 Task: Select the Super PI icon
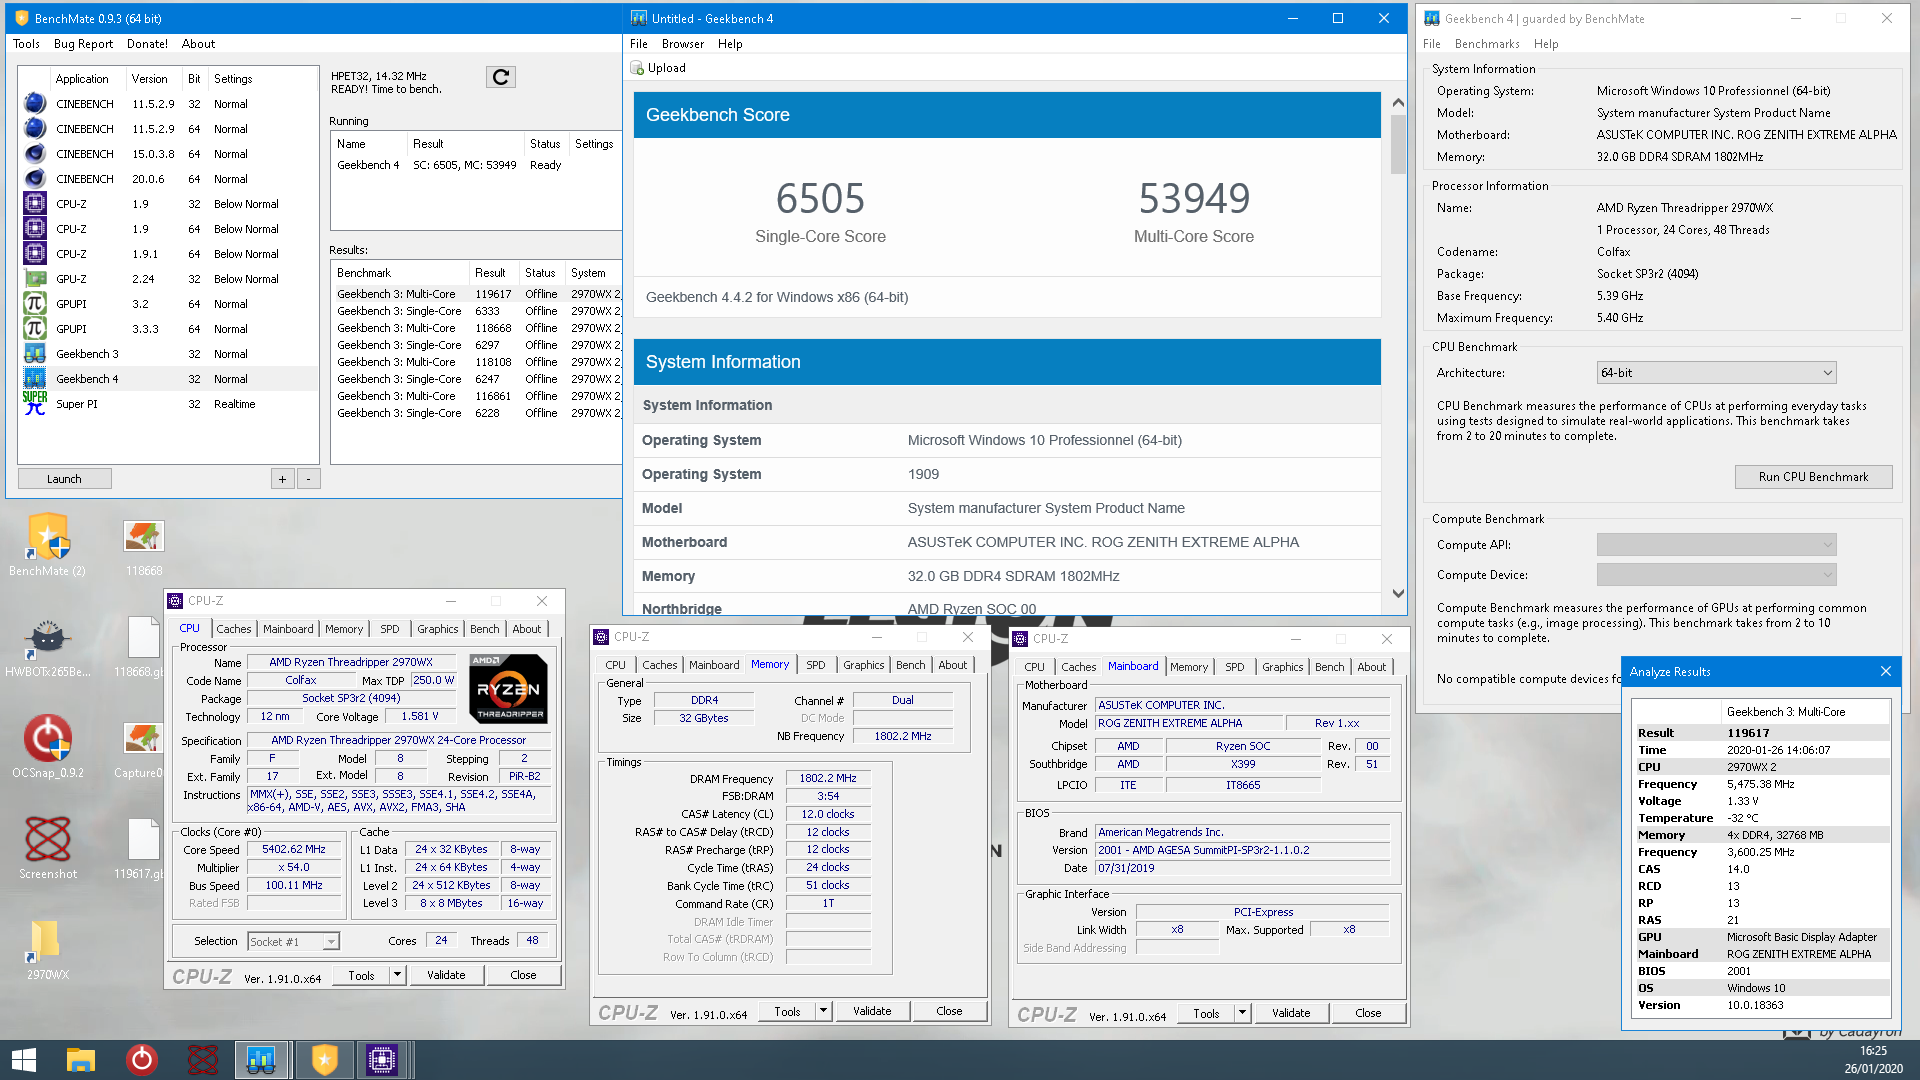pos(35,403)
